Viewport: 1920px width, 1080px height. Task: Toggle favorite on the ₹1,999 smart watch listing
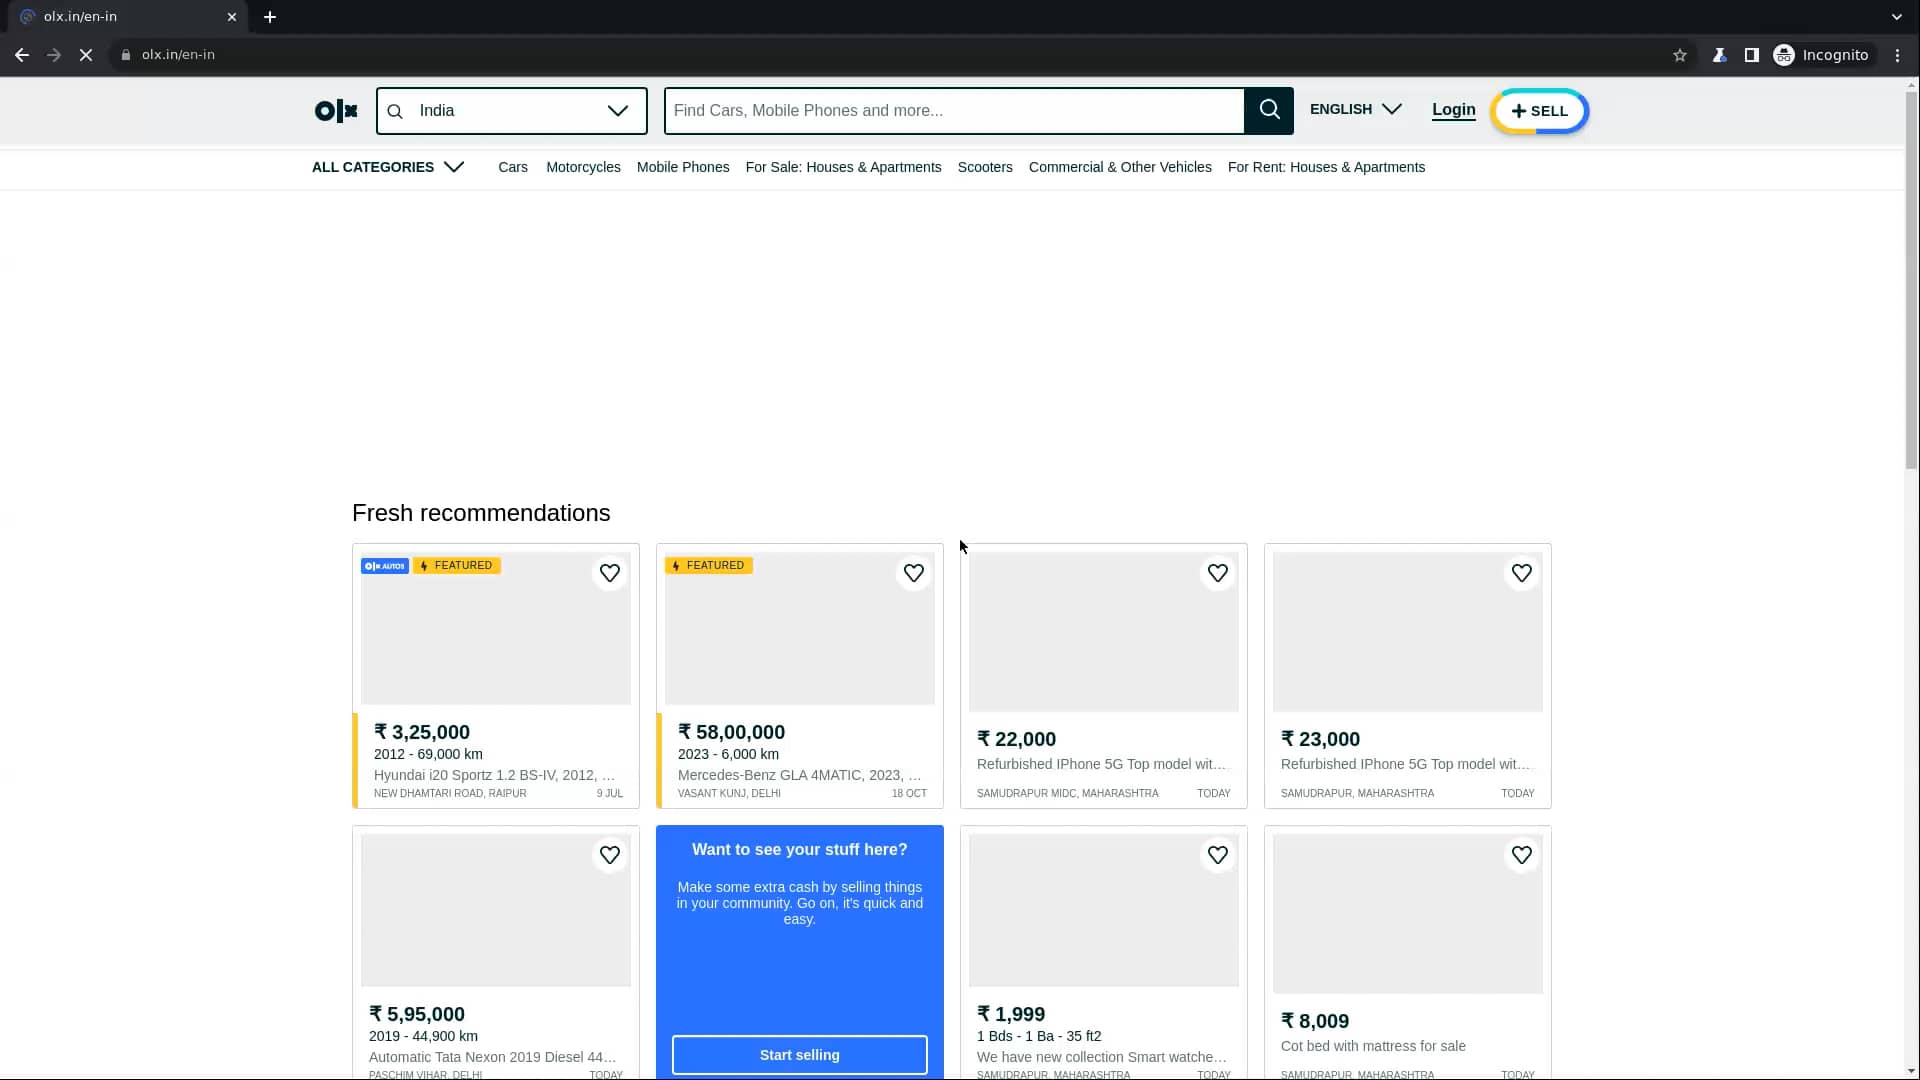[1217, 855]
